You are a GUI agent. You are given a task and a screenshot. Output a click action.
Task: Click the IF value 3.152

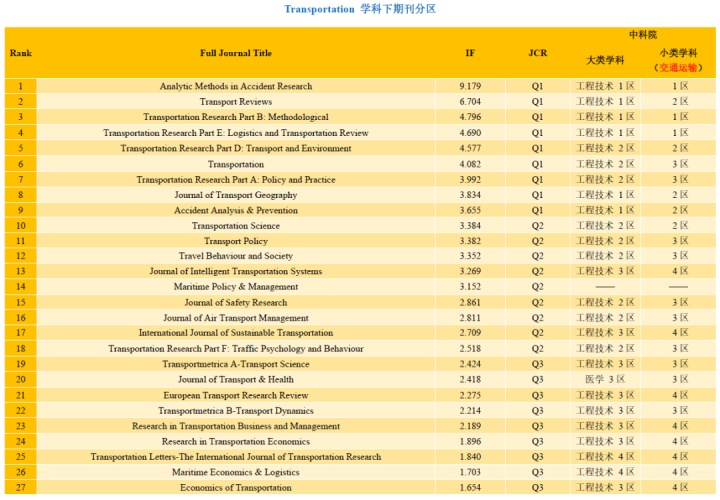tap(470, 287)
